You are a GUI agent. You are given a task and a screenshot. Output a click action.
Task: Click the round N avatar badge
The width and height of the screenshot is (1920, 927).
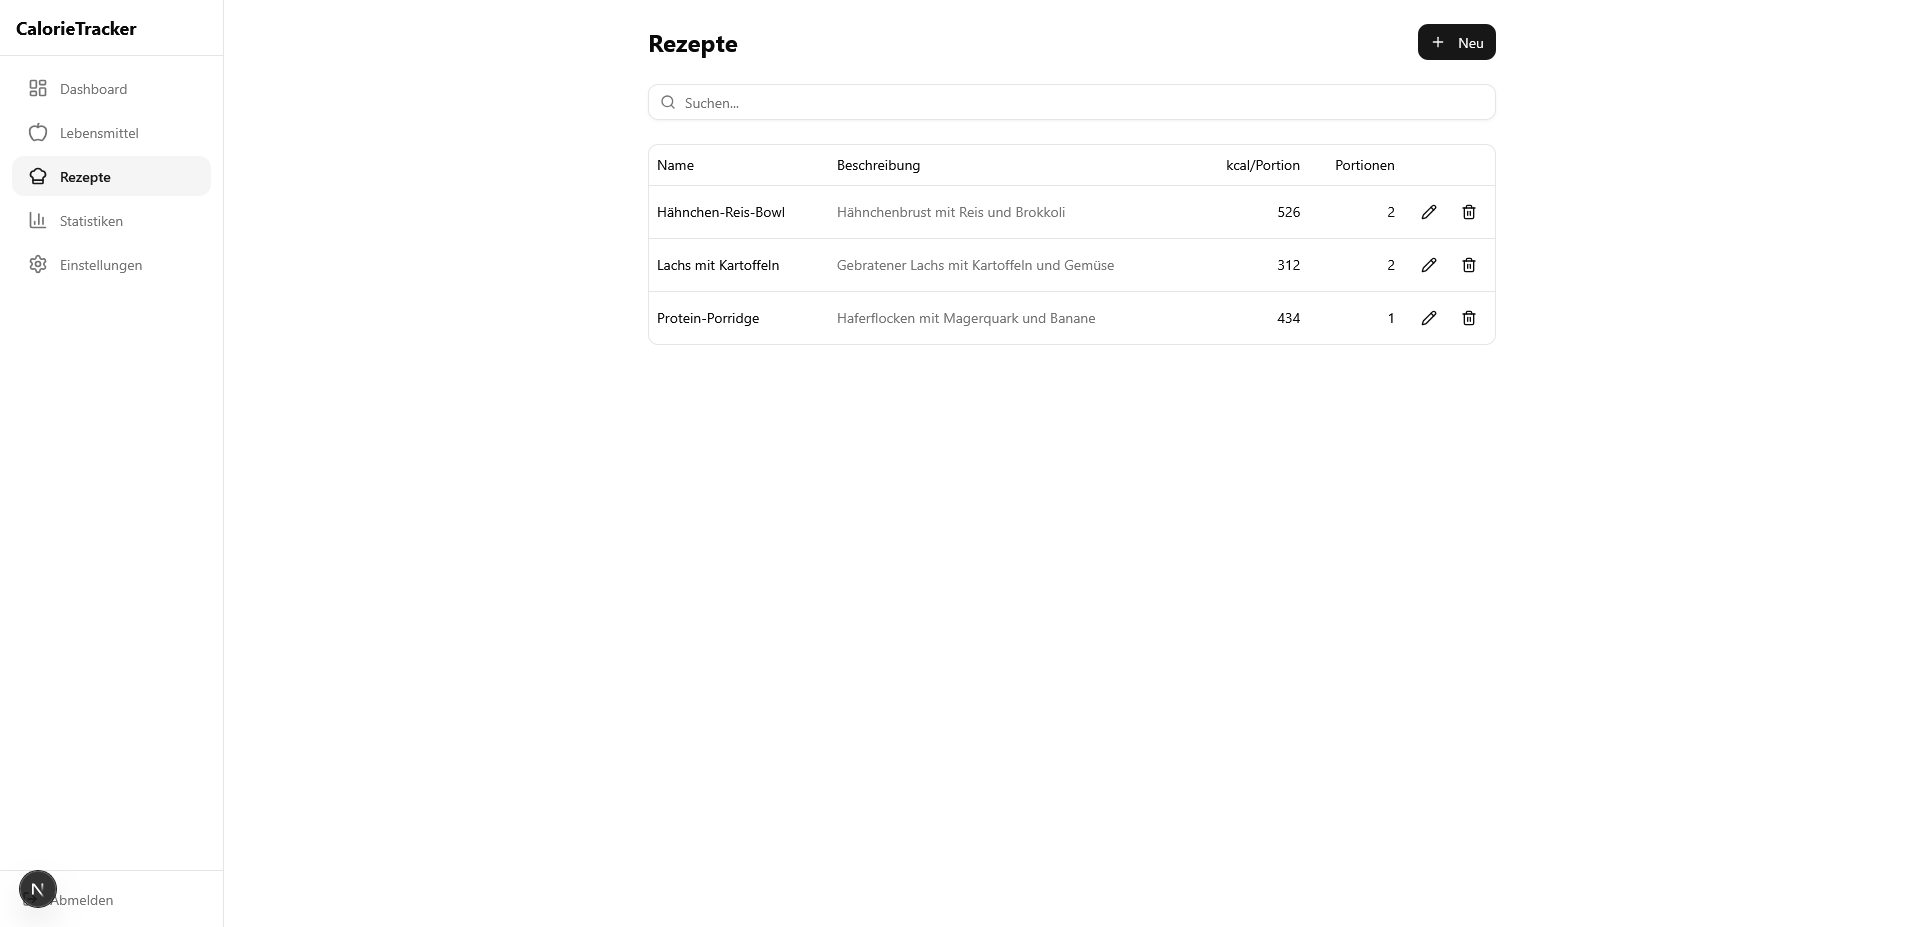click(38, 888)
